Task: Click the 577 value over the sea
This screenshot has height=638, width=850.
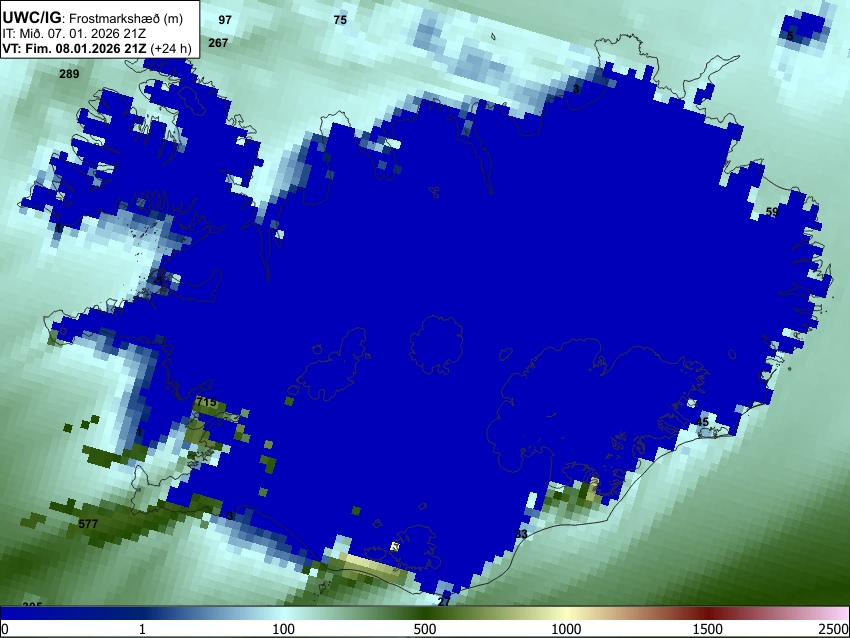Action: [x=88, y=524]
